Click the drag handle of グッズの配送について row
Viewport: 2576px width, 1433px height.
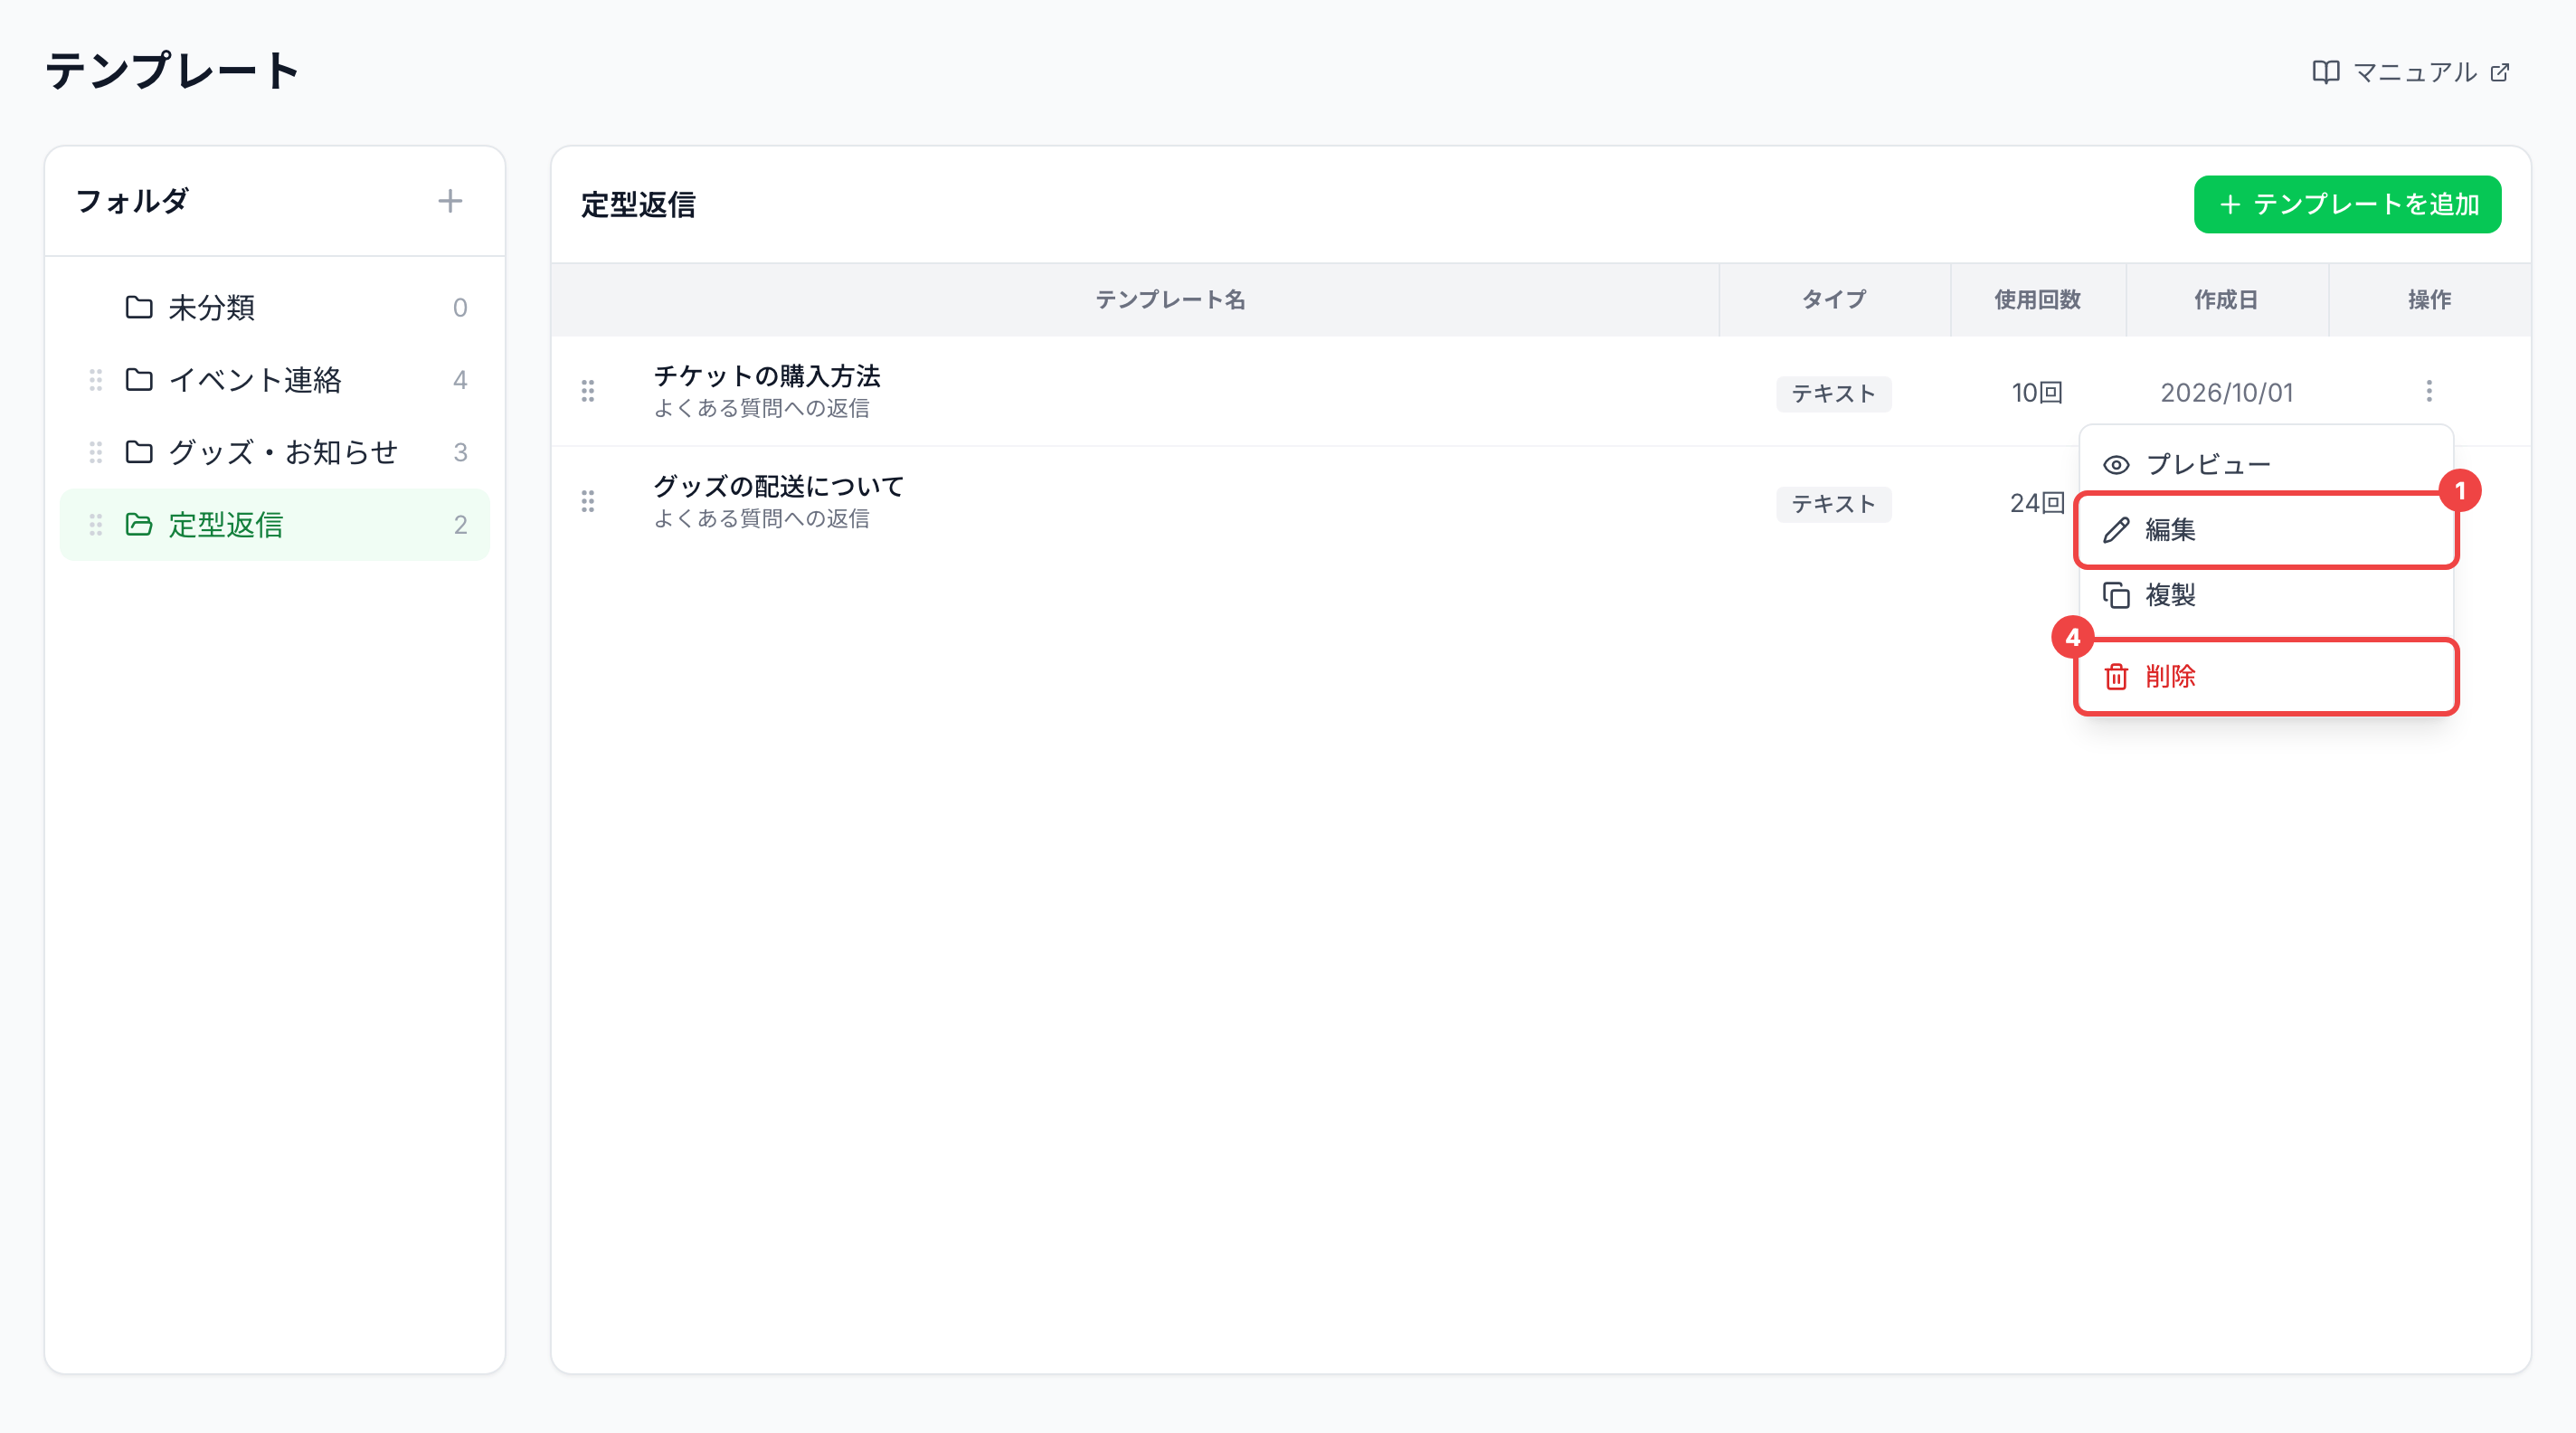click(588, 501)
